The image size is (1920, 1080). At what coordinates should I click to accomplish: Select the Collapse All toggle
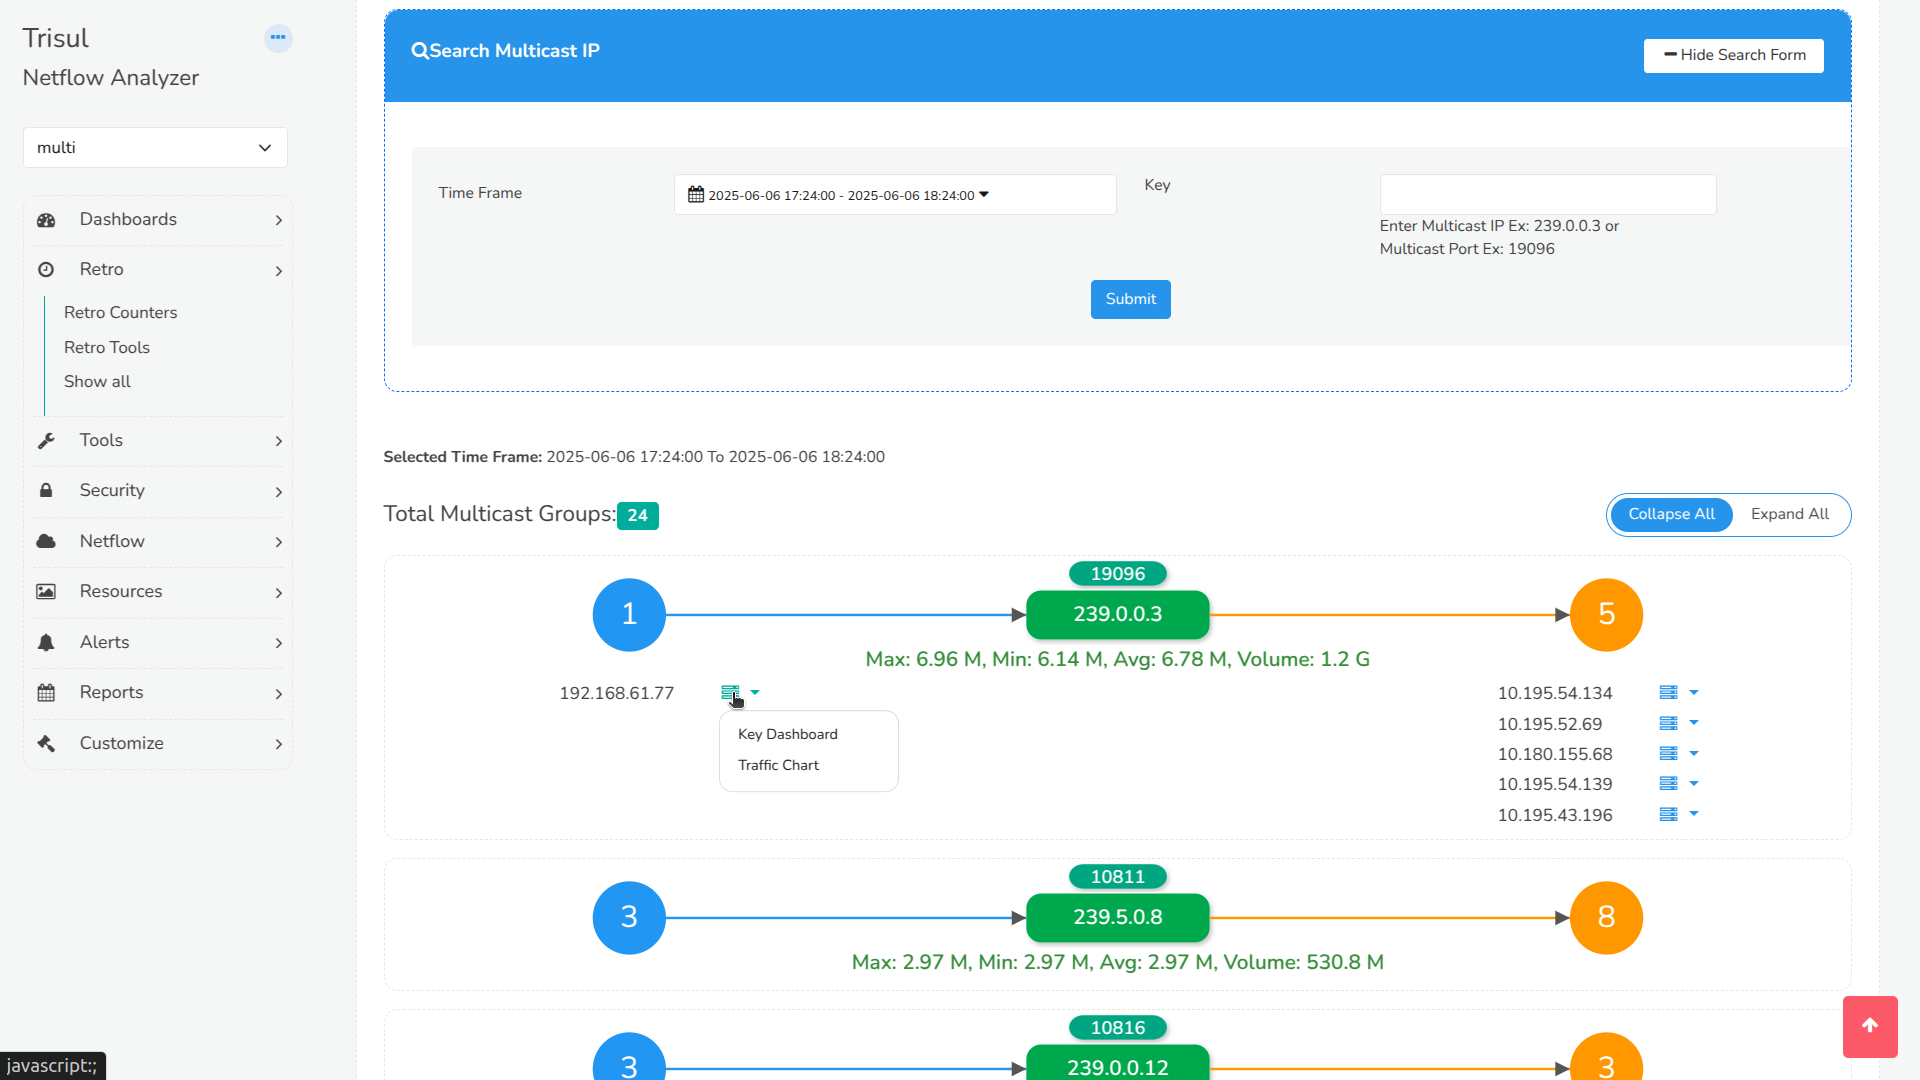point(1671,514)
